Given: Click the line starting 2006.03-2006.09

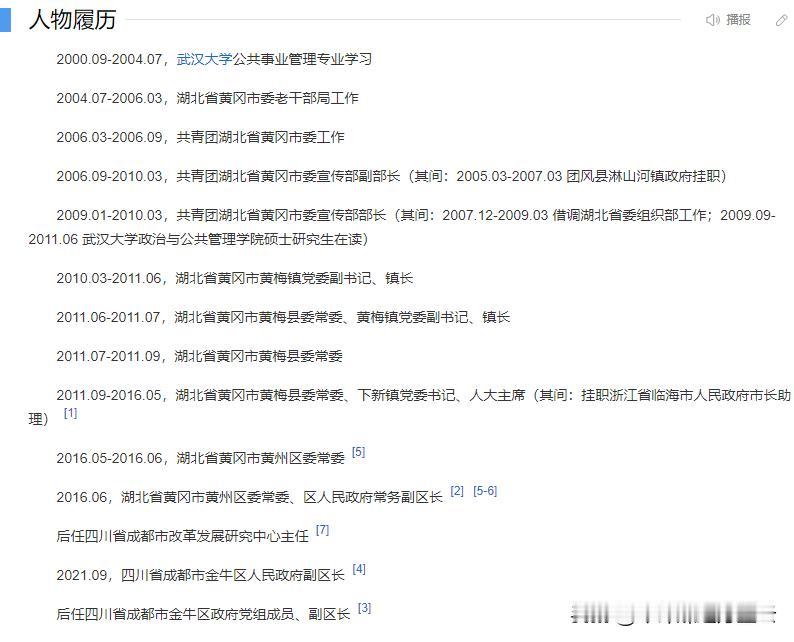Looking at the screenshot, I should 201,137.
